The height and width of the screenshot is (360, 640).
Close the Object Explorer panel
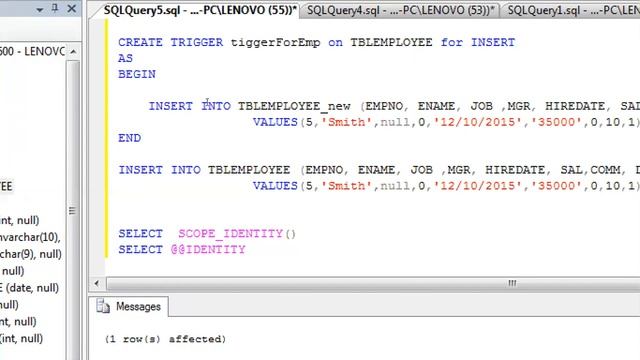point(71,8)
